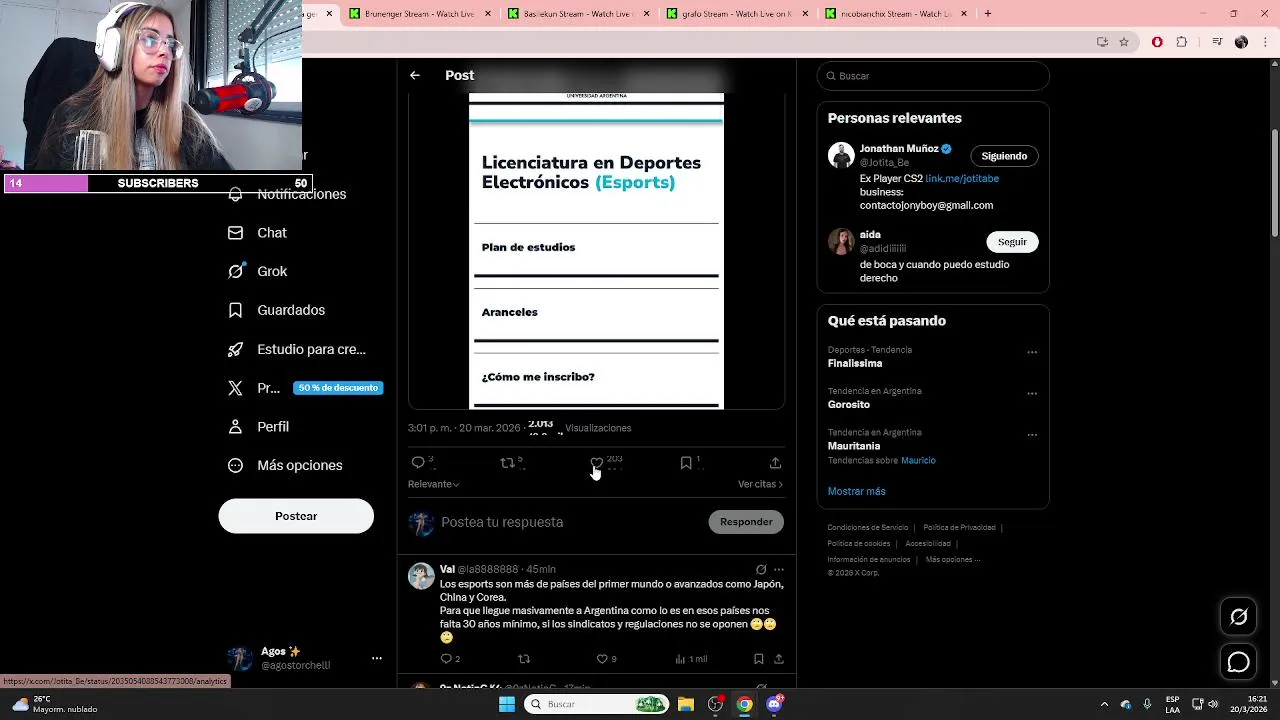Click Mostrar más under trends

click(x=856, y=491)
